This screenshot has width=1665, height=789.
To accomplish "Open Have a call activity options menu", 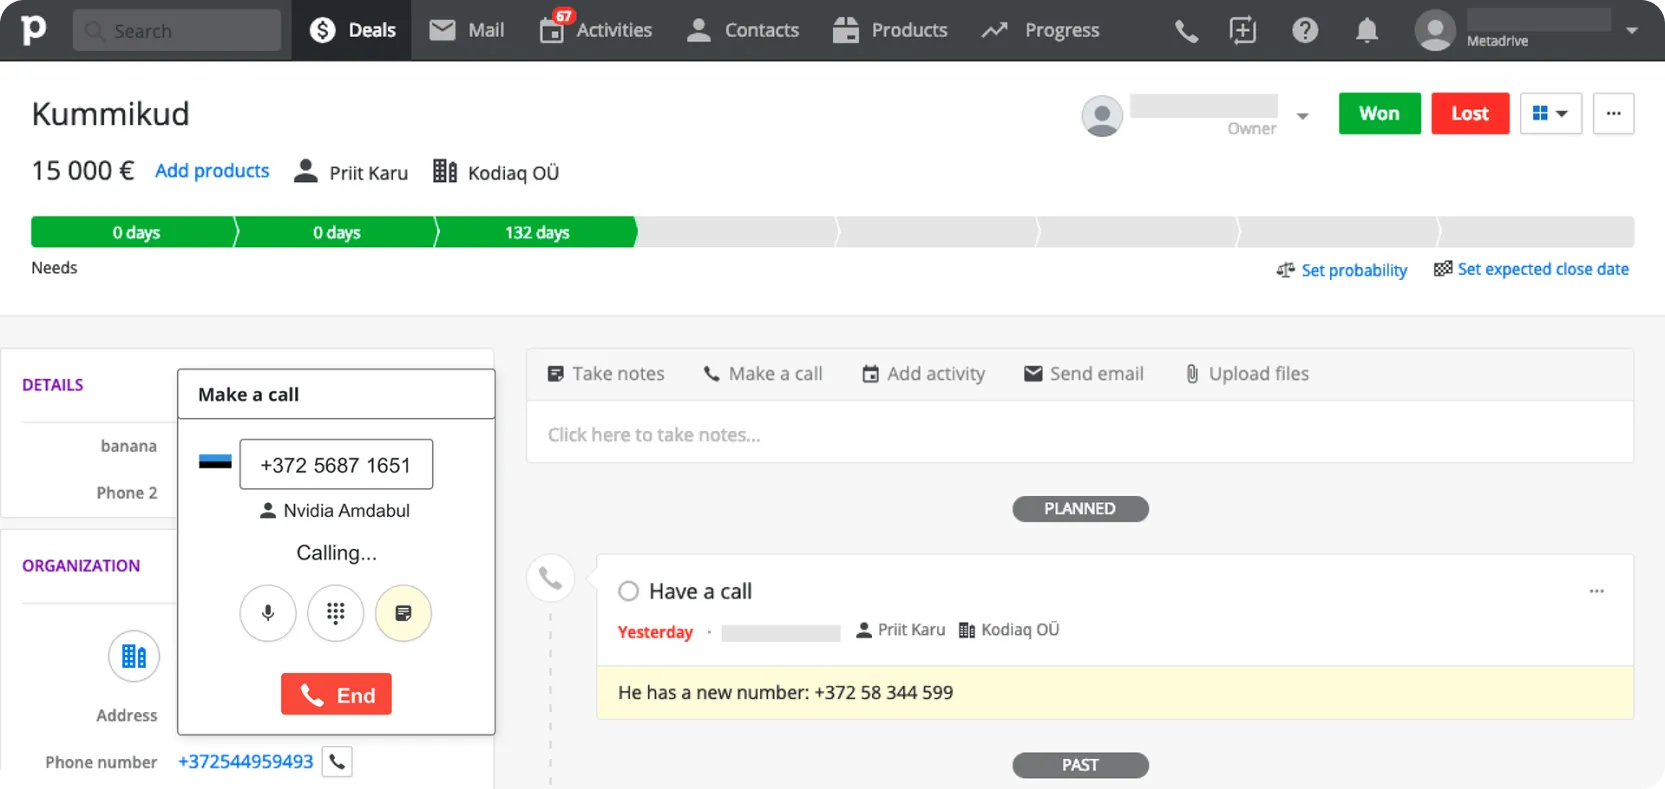I will (x=1596, y=591).
